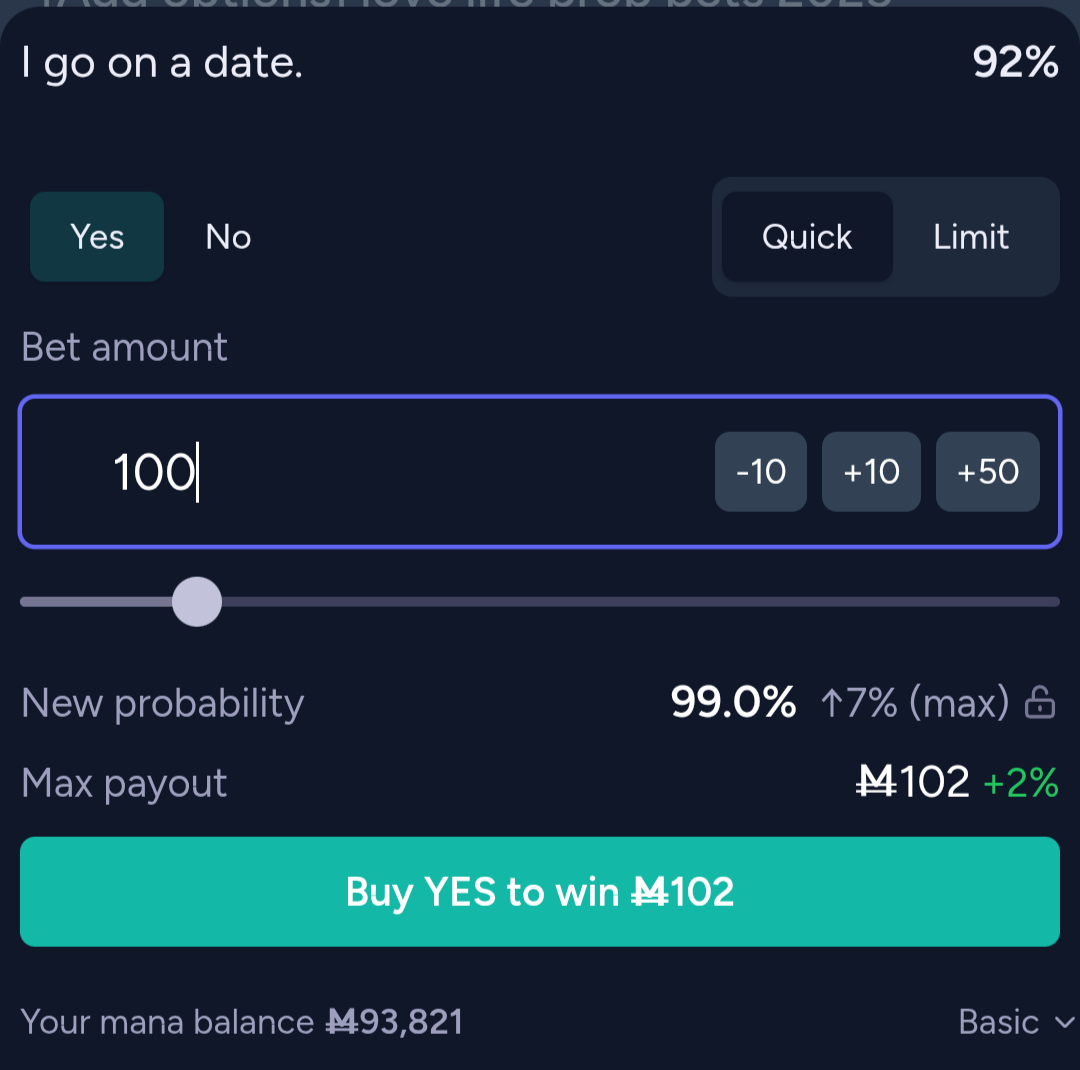Subtract 10 from bet amount

coord(761,472)
